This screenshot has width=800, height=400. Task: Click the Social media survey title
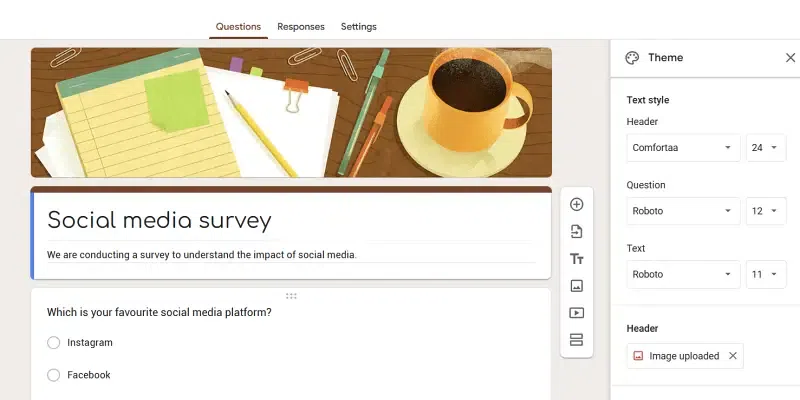159,220
